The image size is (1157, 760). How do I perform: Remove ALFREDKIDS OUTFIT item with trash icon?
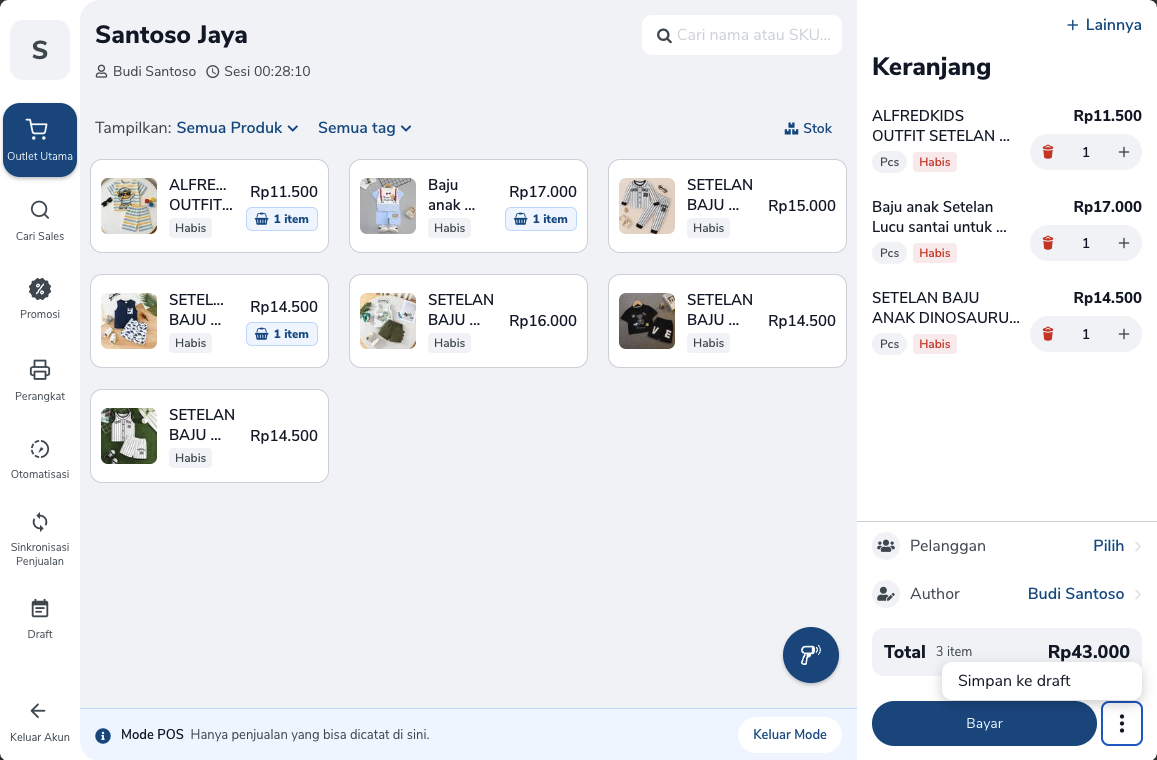click(1048, 152)
